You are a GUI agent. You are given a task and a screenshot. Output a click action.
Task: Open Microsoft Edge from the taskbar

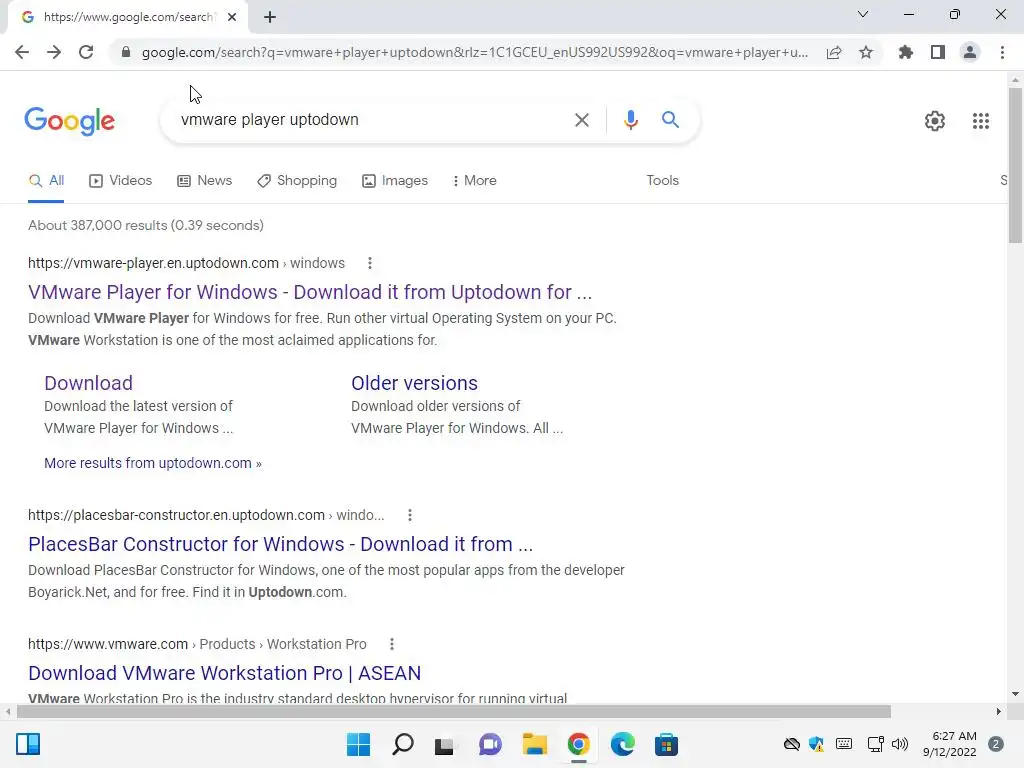pos(622,744)
